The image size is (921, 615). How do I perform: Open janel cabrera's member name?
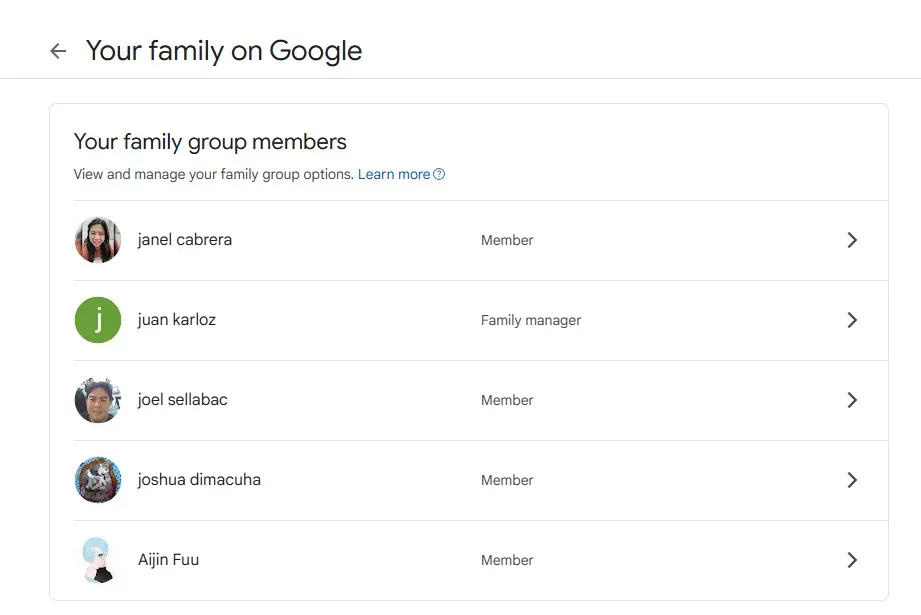[x=185, y=240]
